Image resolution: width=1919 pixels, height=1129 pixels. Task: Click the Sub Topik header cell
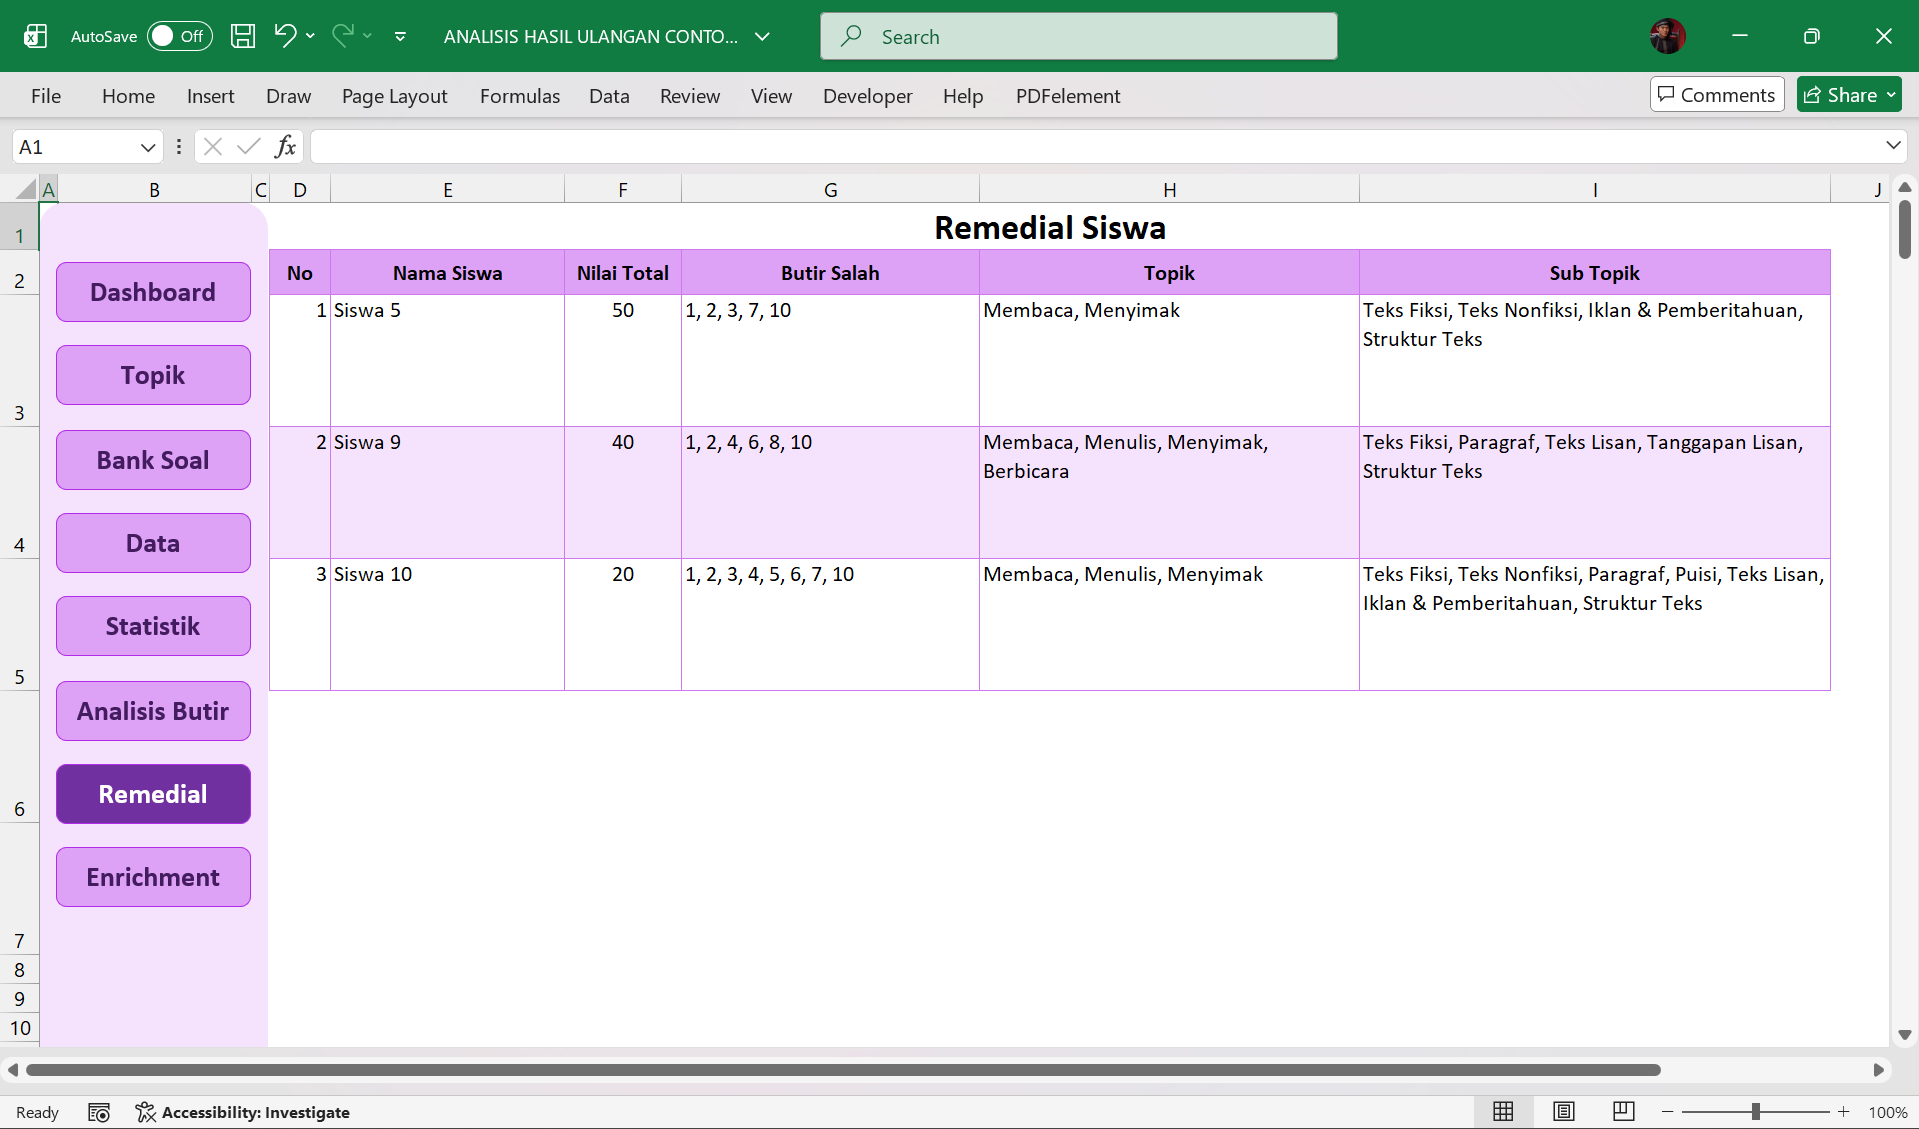1594,273
